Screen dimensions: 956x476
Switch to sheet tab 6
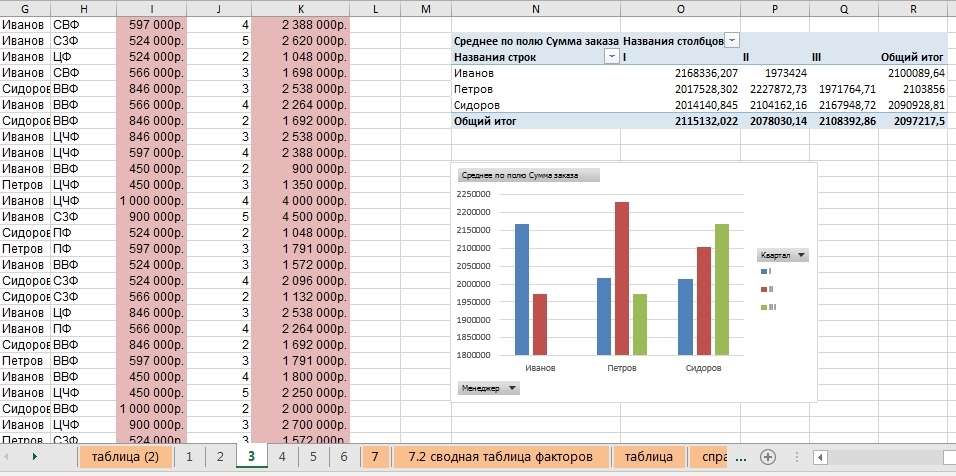click(x=344, y=456)
